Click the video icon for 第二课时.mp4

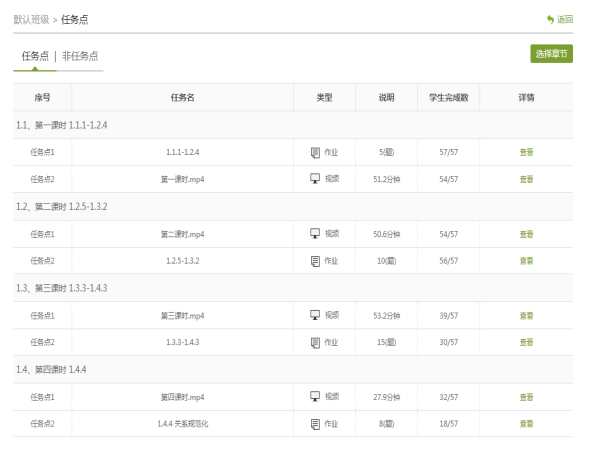pyautogui.click(x=315, y=234)
